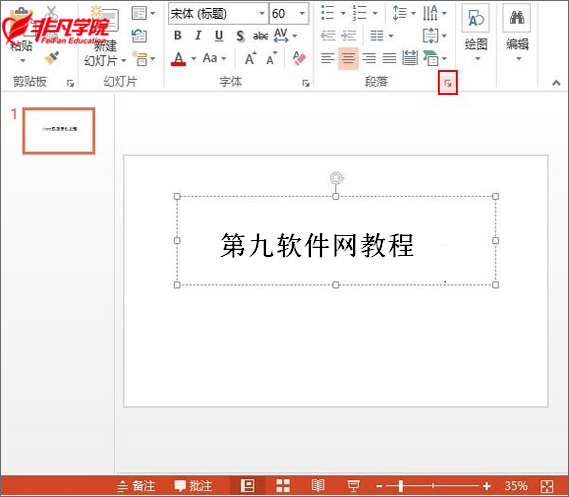This screenshot has width=569, height=497.
Task: Reset the slide layout
Action: [x=139, y=36]
